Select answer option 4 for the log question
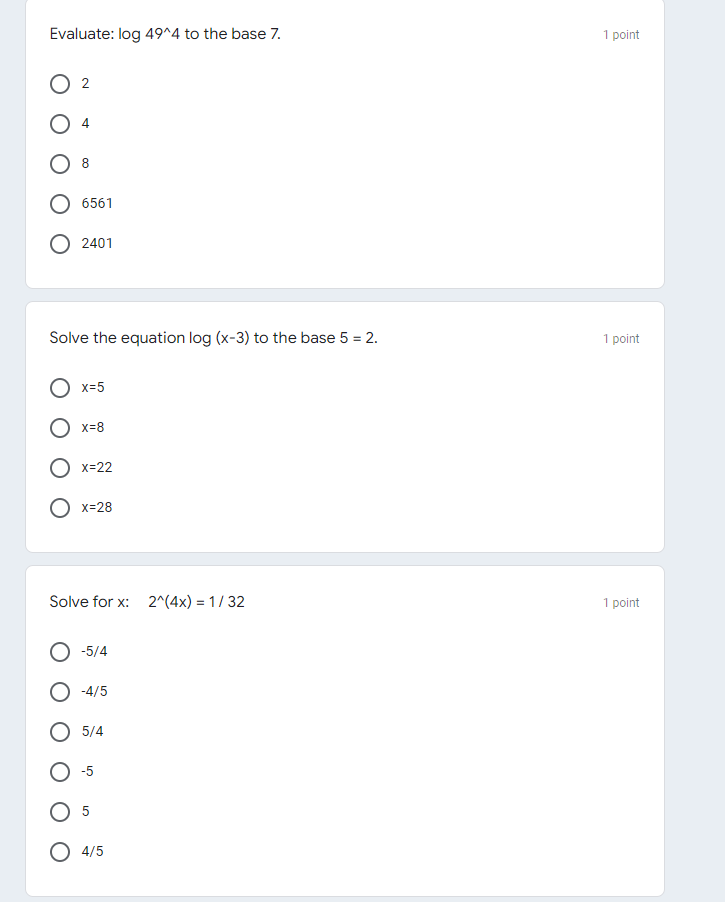725x902 pixels. coord(61,124)
